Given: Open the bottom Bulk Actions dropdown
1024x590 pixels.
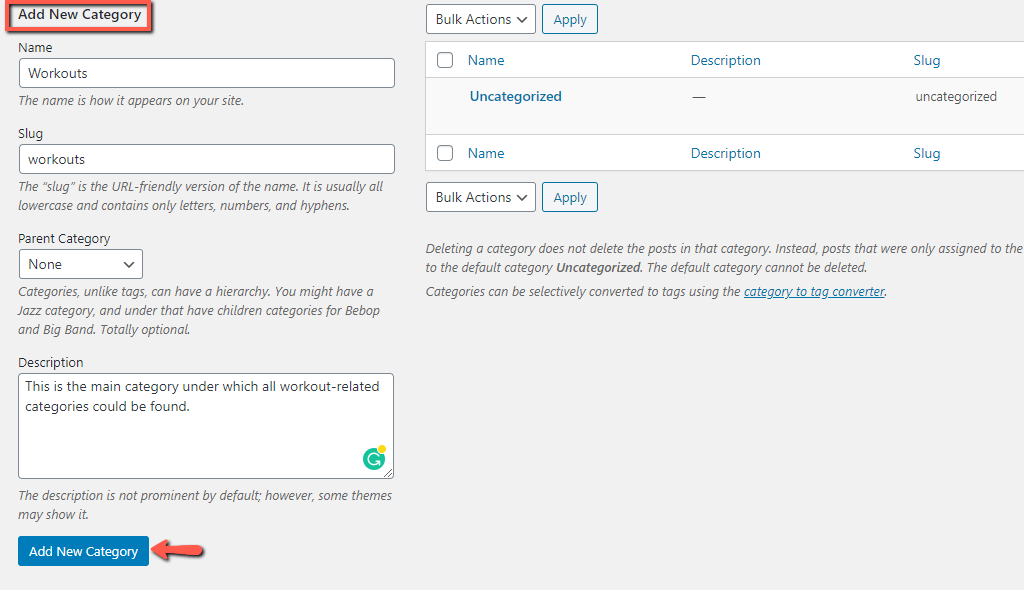Looking at the screenshot, I should [481, 197].
